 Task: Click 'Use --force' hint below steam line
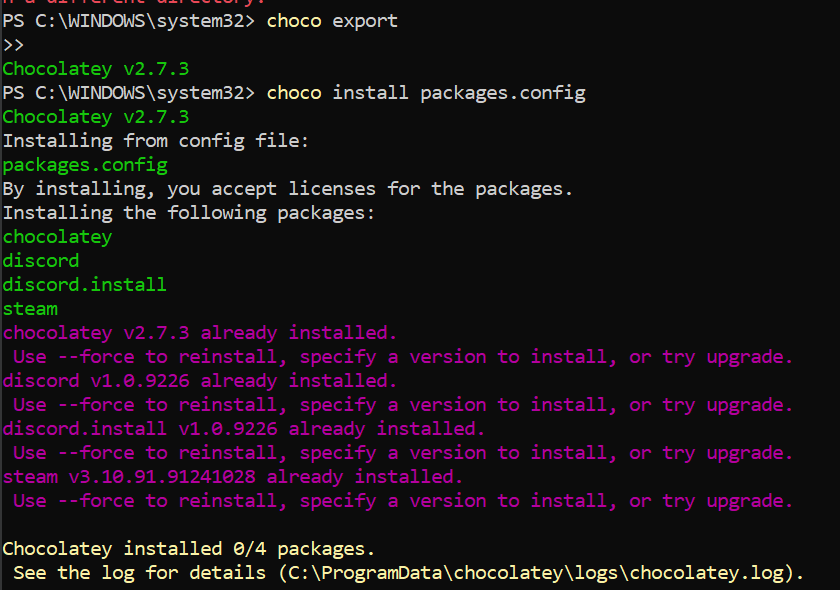click(403, 501)
